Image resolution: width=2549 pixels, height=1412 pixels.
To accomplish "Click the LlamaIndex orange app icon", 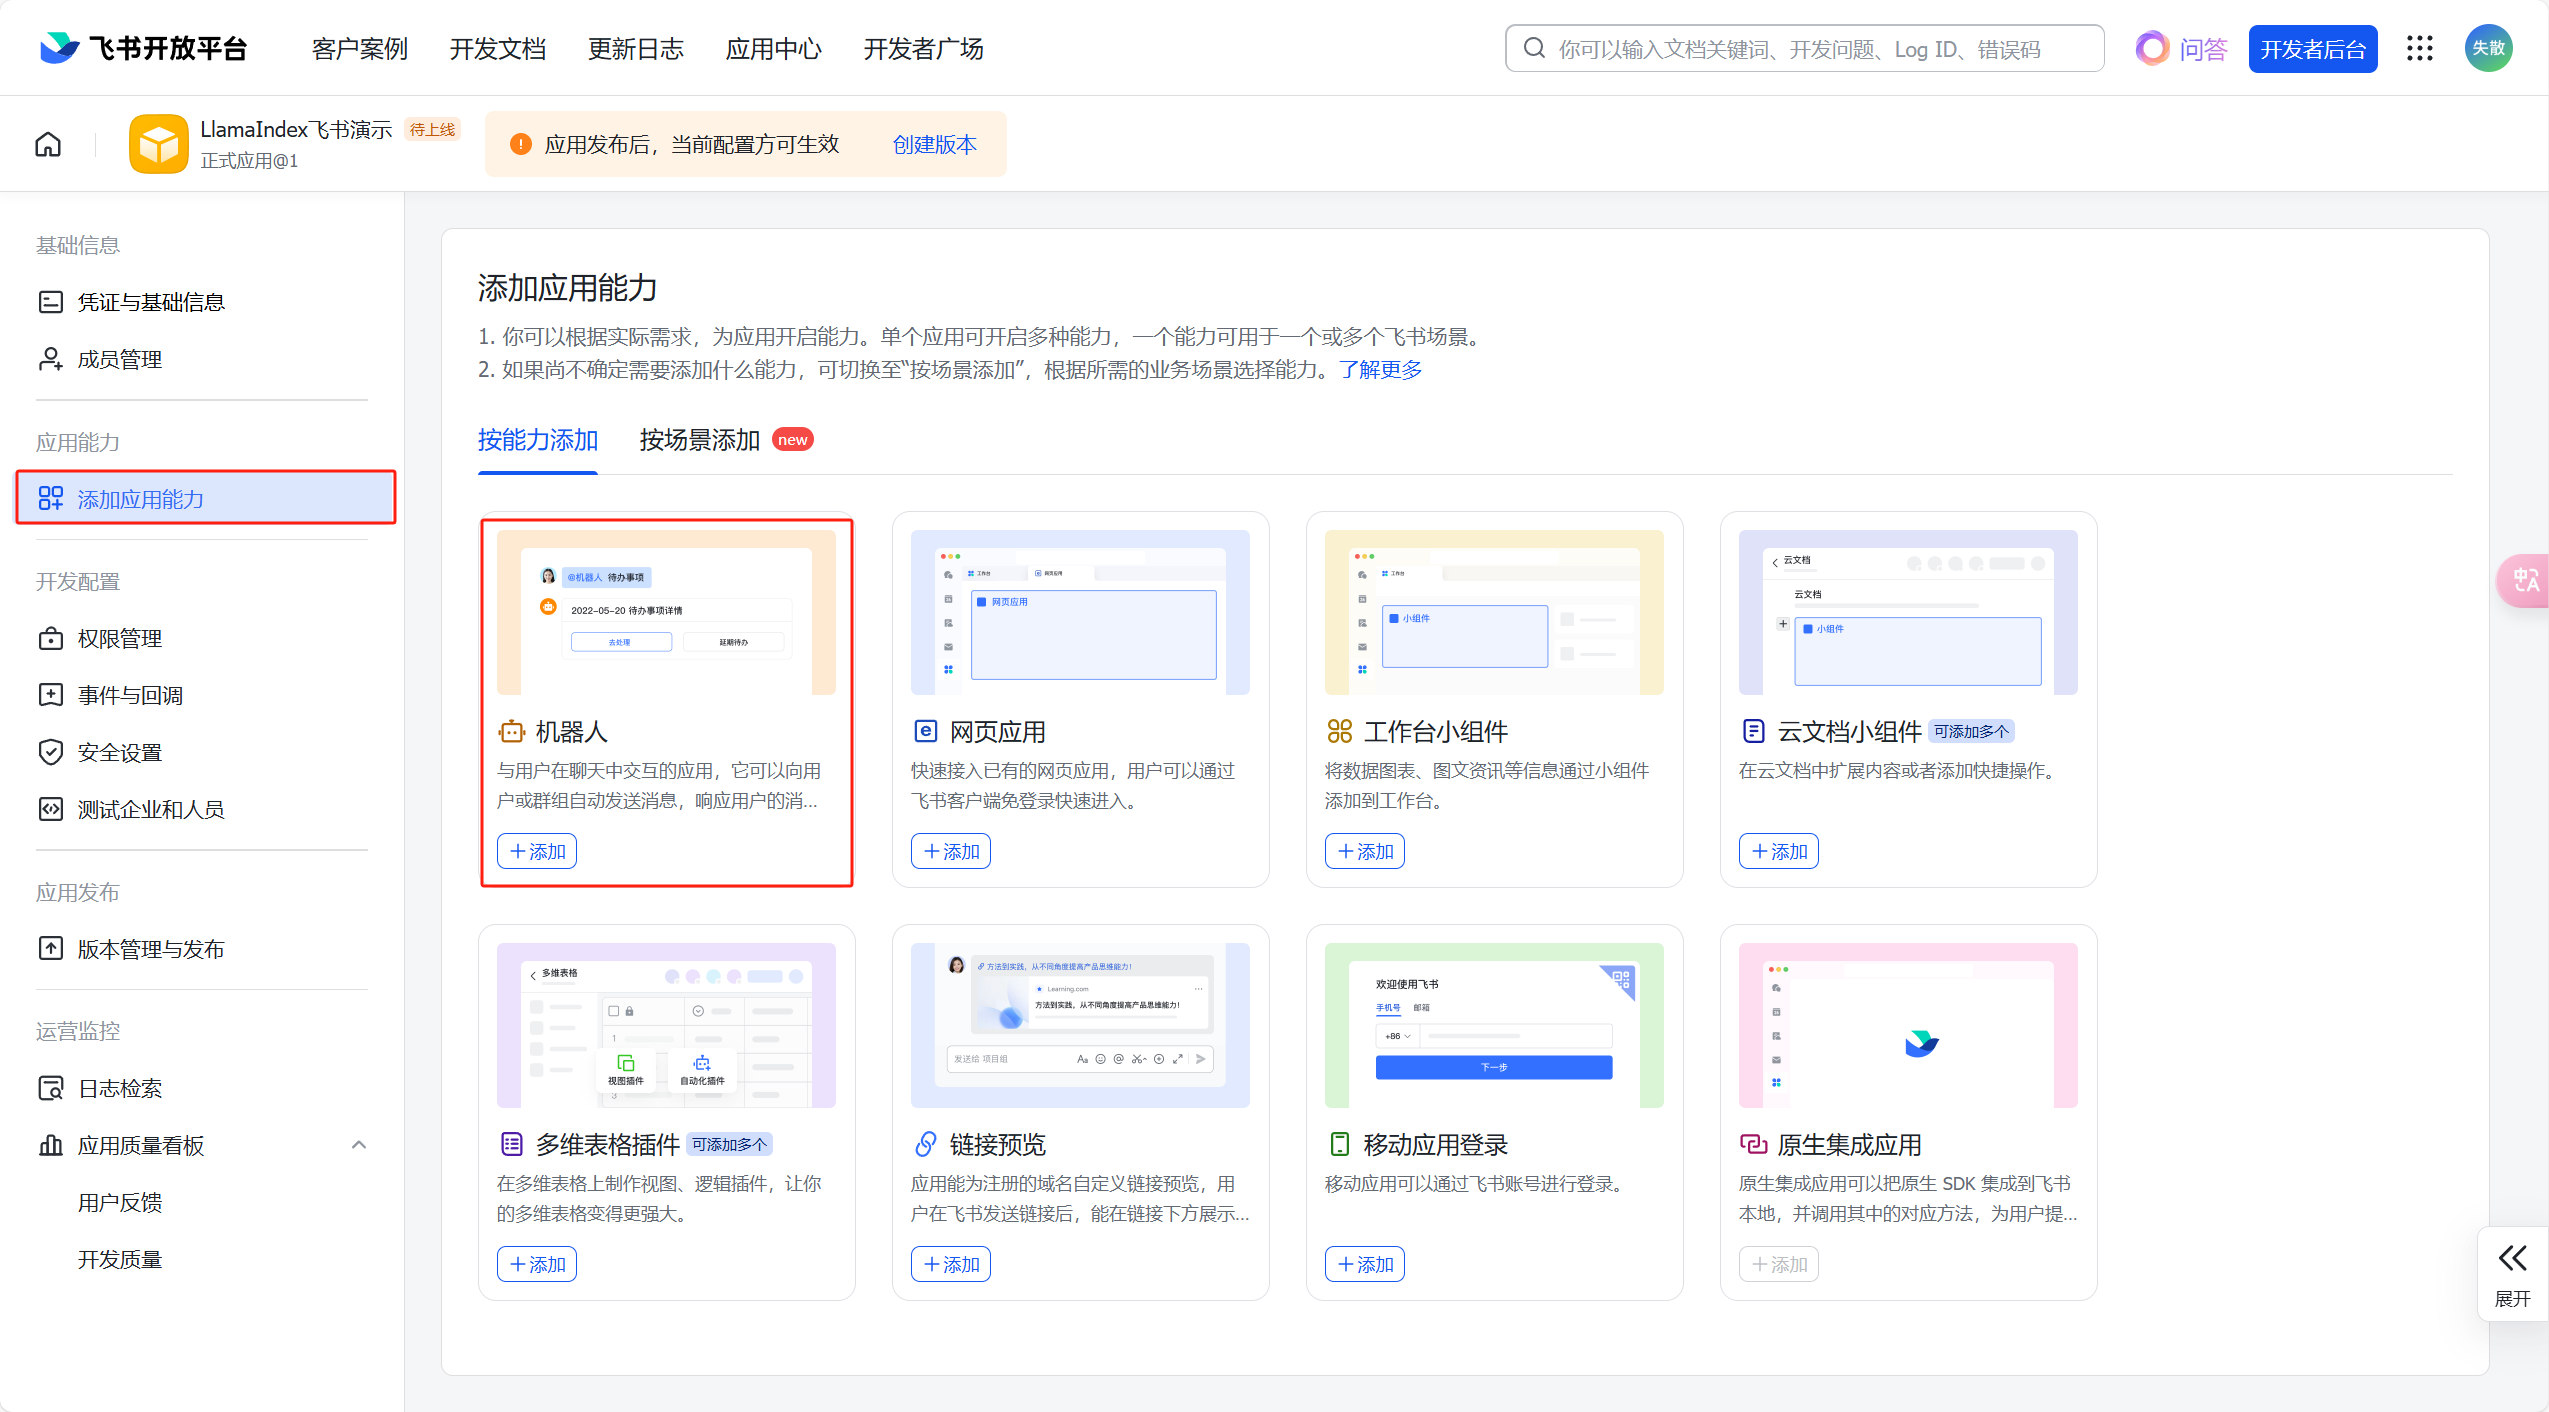I will point(158,145).
